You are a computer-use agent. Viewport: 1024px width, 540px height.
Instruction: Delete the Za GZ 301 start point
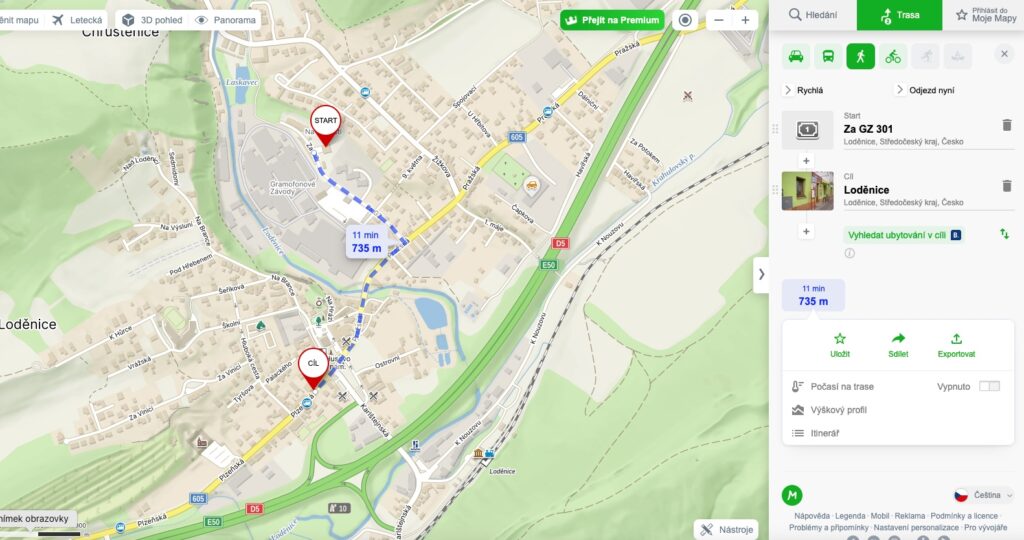pyautogui.click(x=1006, y=125)
